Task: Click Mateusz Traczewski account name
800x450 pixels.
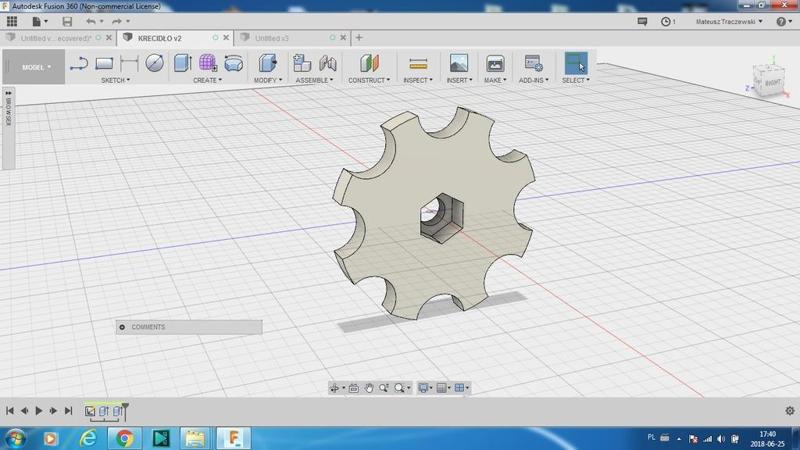Action: click(728, 21)
